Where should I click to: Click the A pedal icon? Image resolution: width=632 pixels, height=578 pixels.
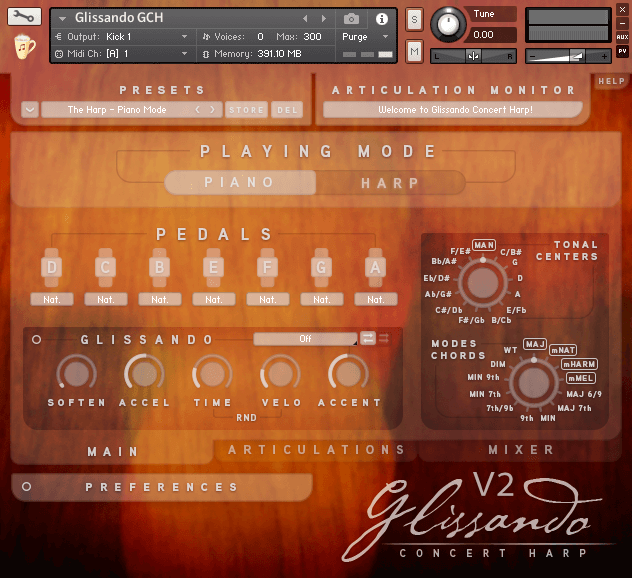pos(375,267)
